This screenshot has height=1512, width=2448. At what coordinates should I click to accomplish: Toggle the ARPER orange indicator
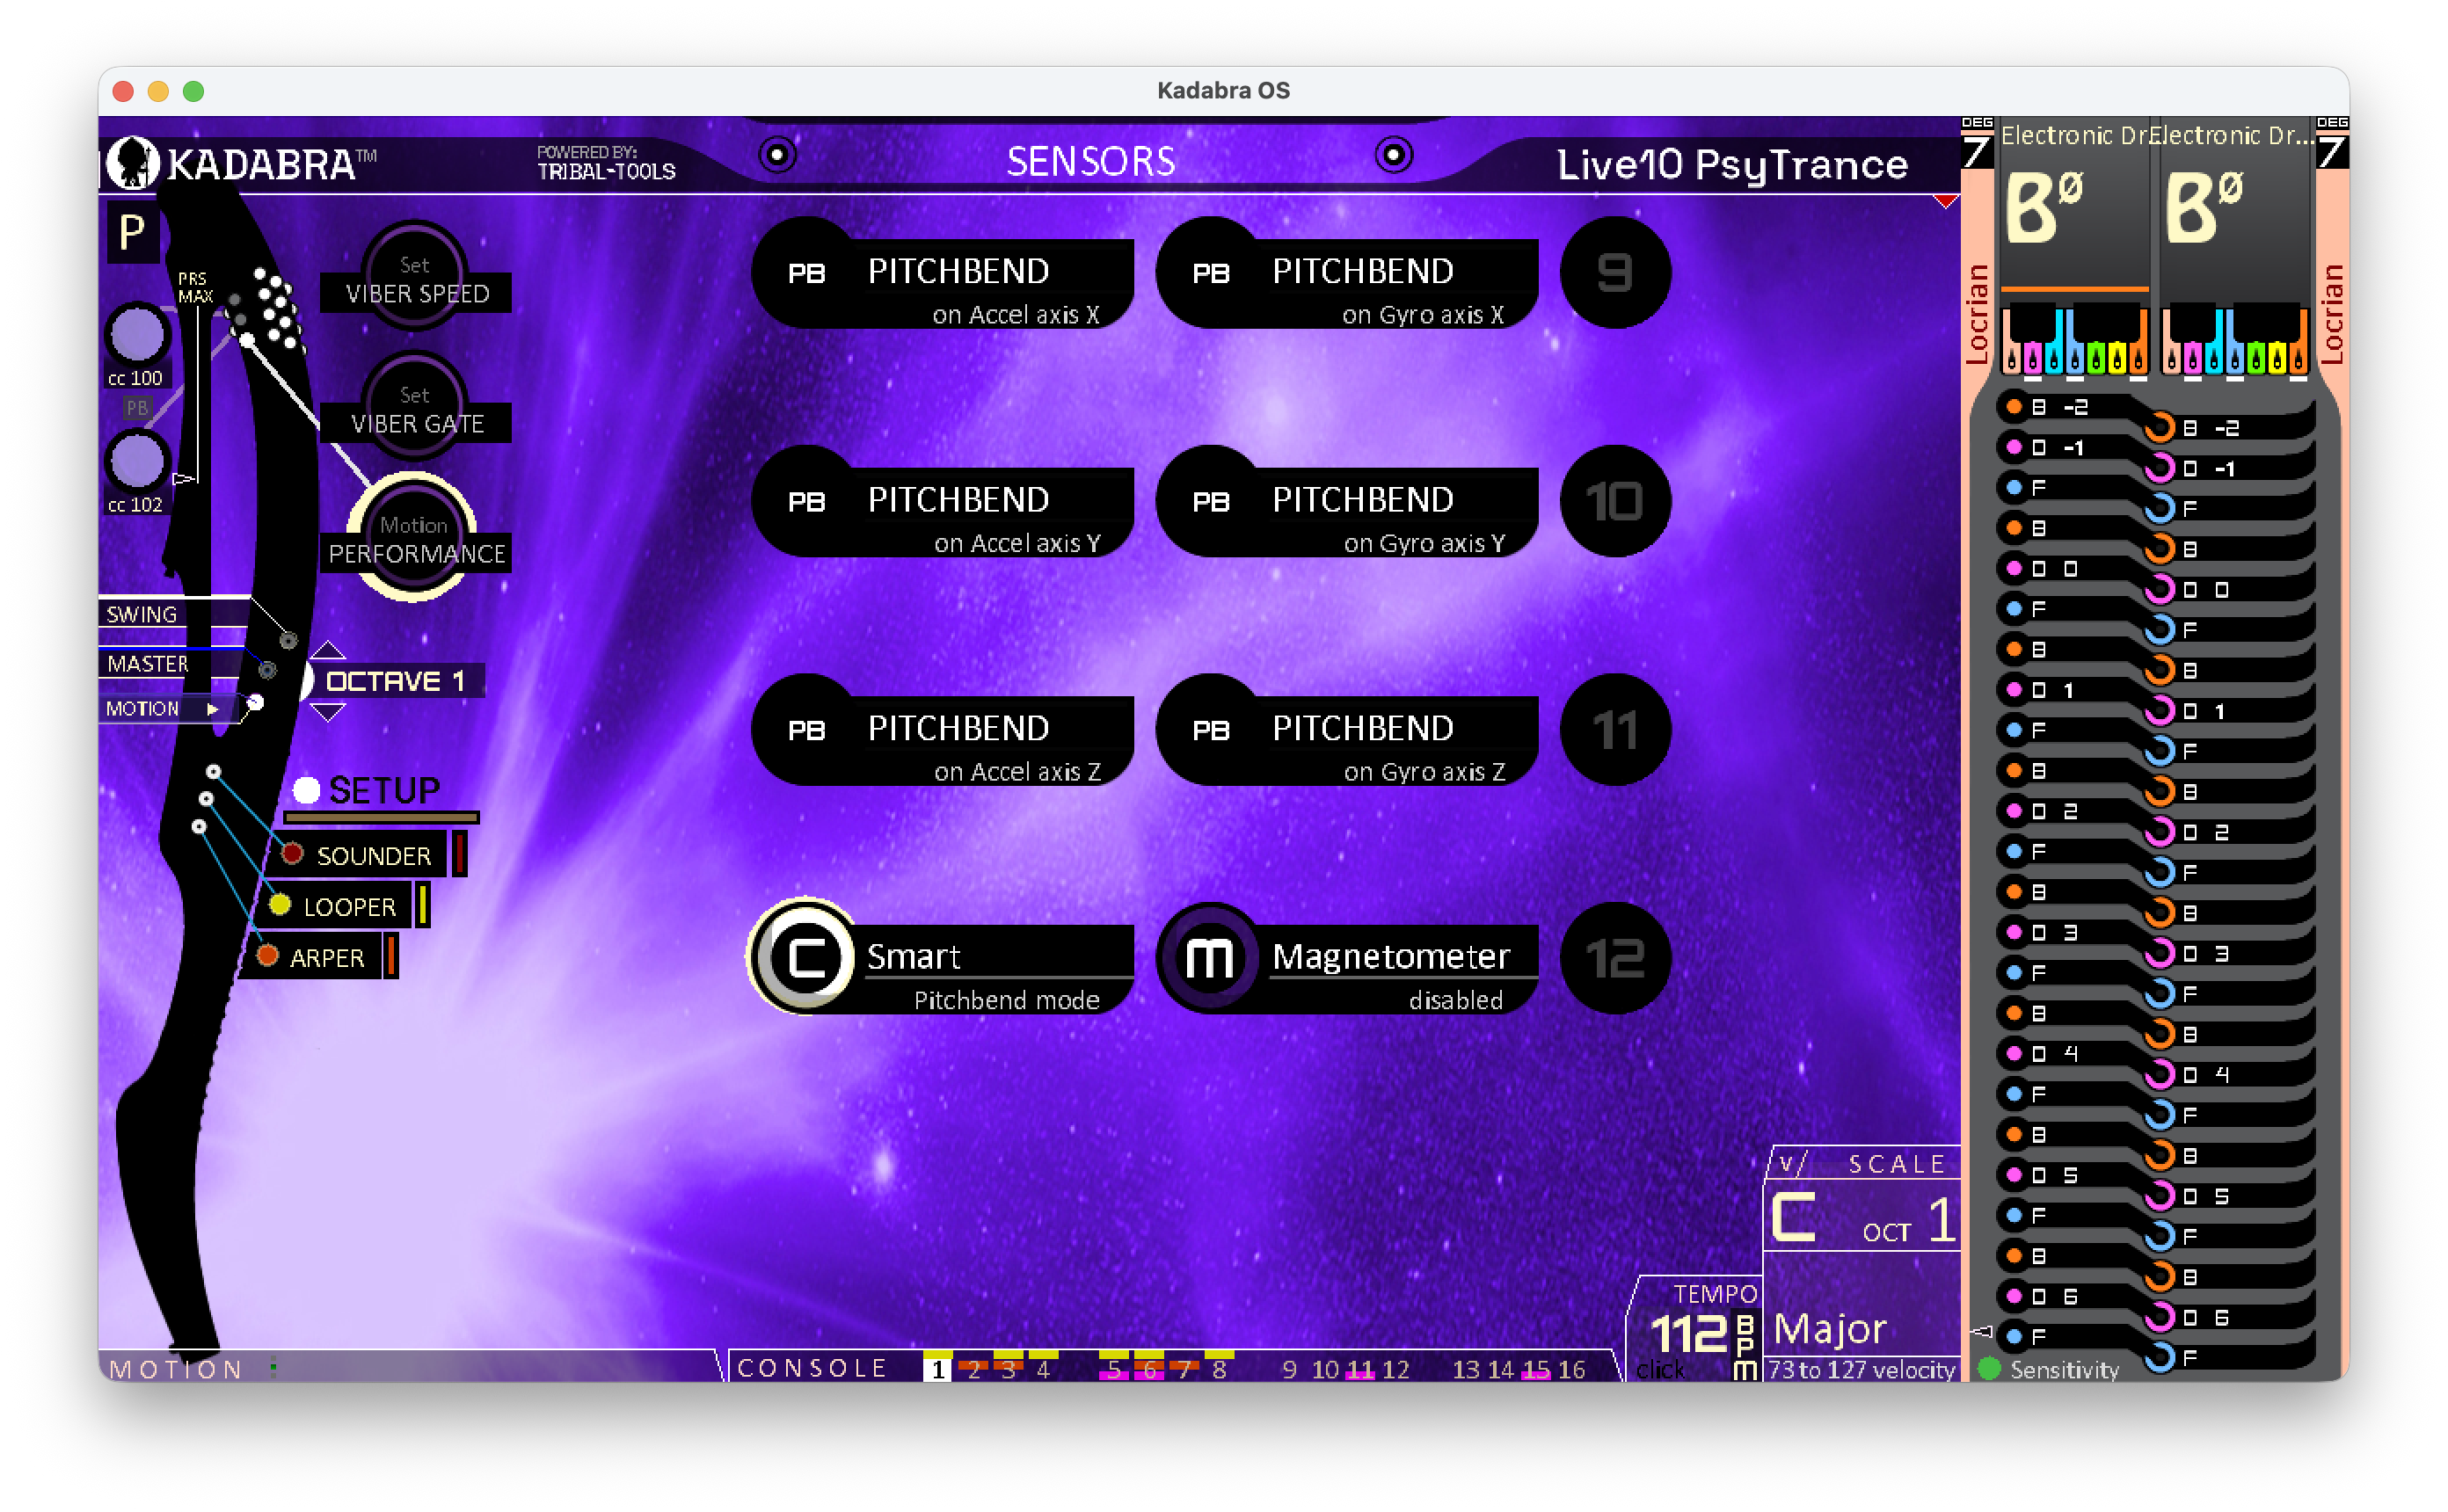pos(267,956)
